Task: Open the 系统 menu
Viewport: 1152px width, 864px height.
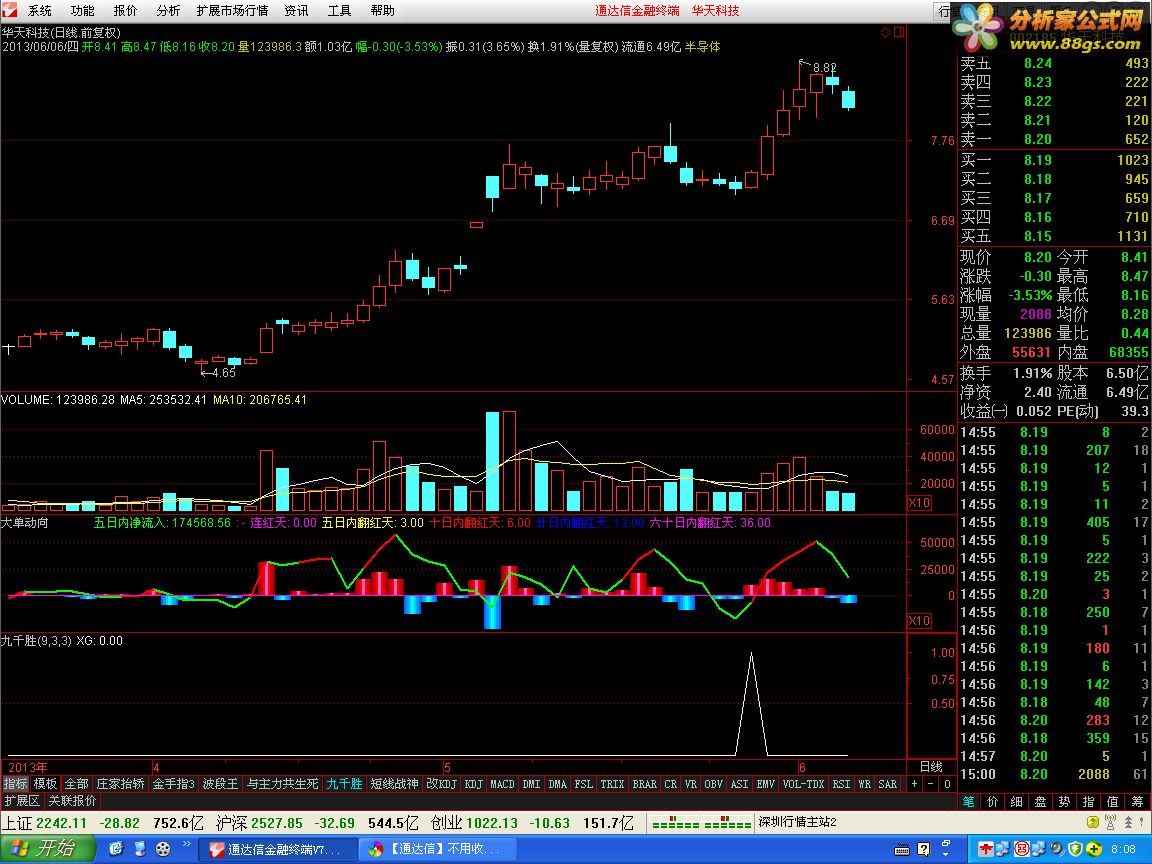Action: pos(40,10)
